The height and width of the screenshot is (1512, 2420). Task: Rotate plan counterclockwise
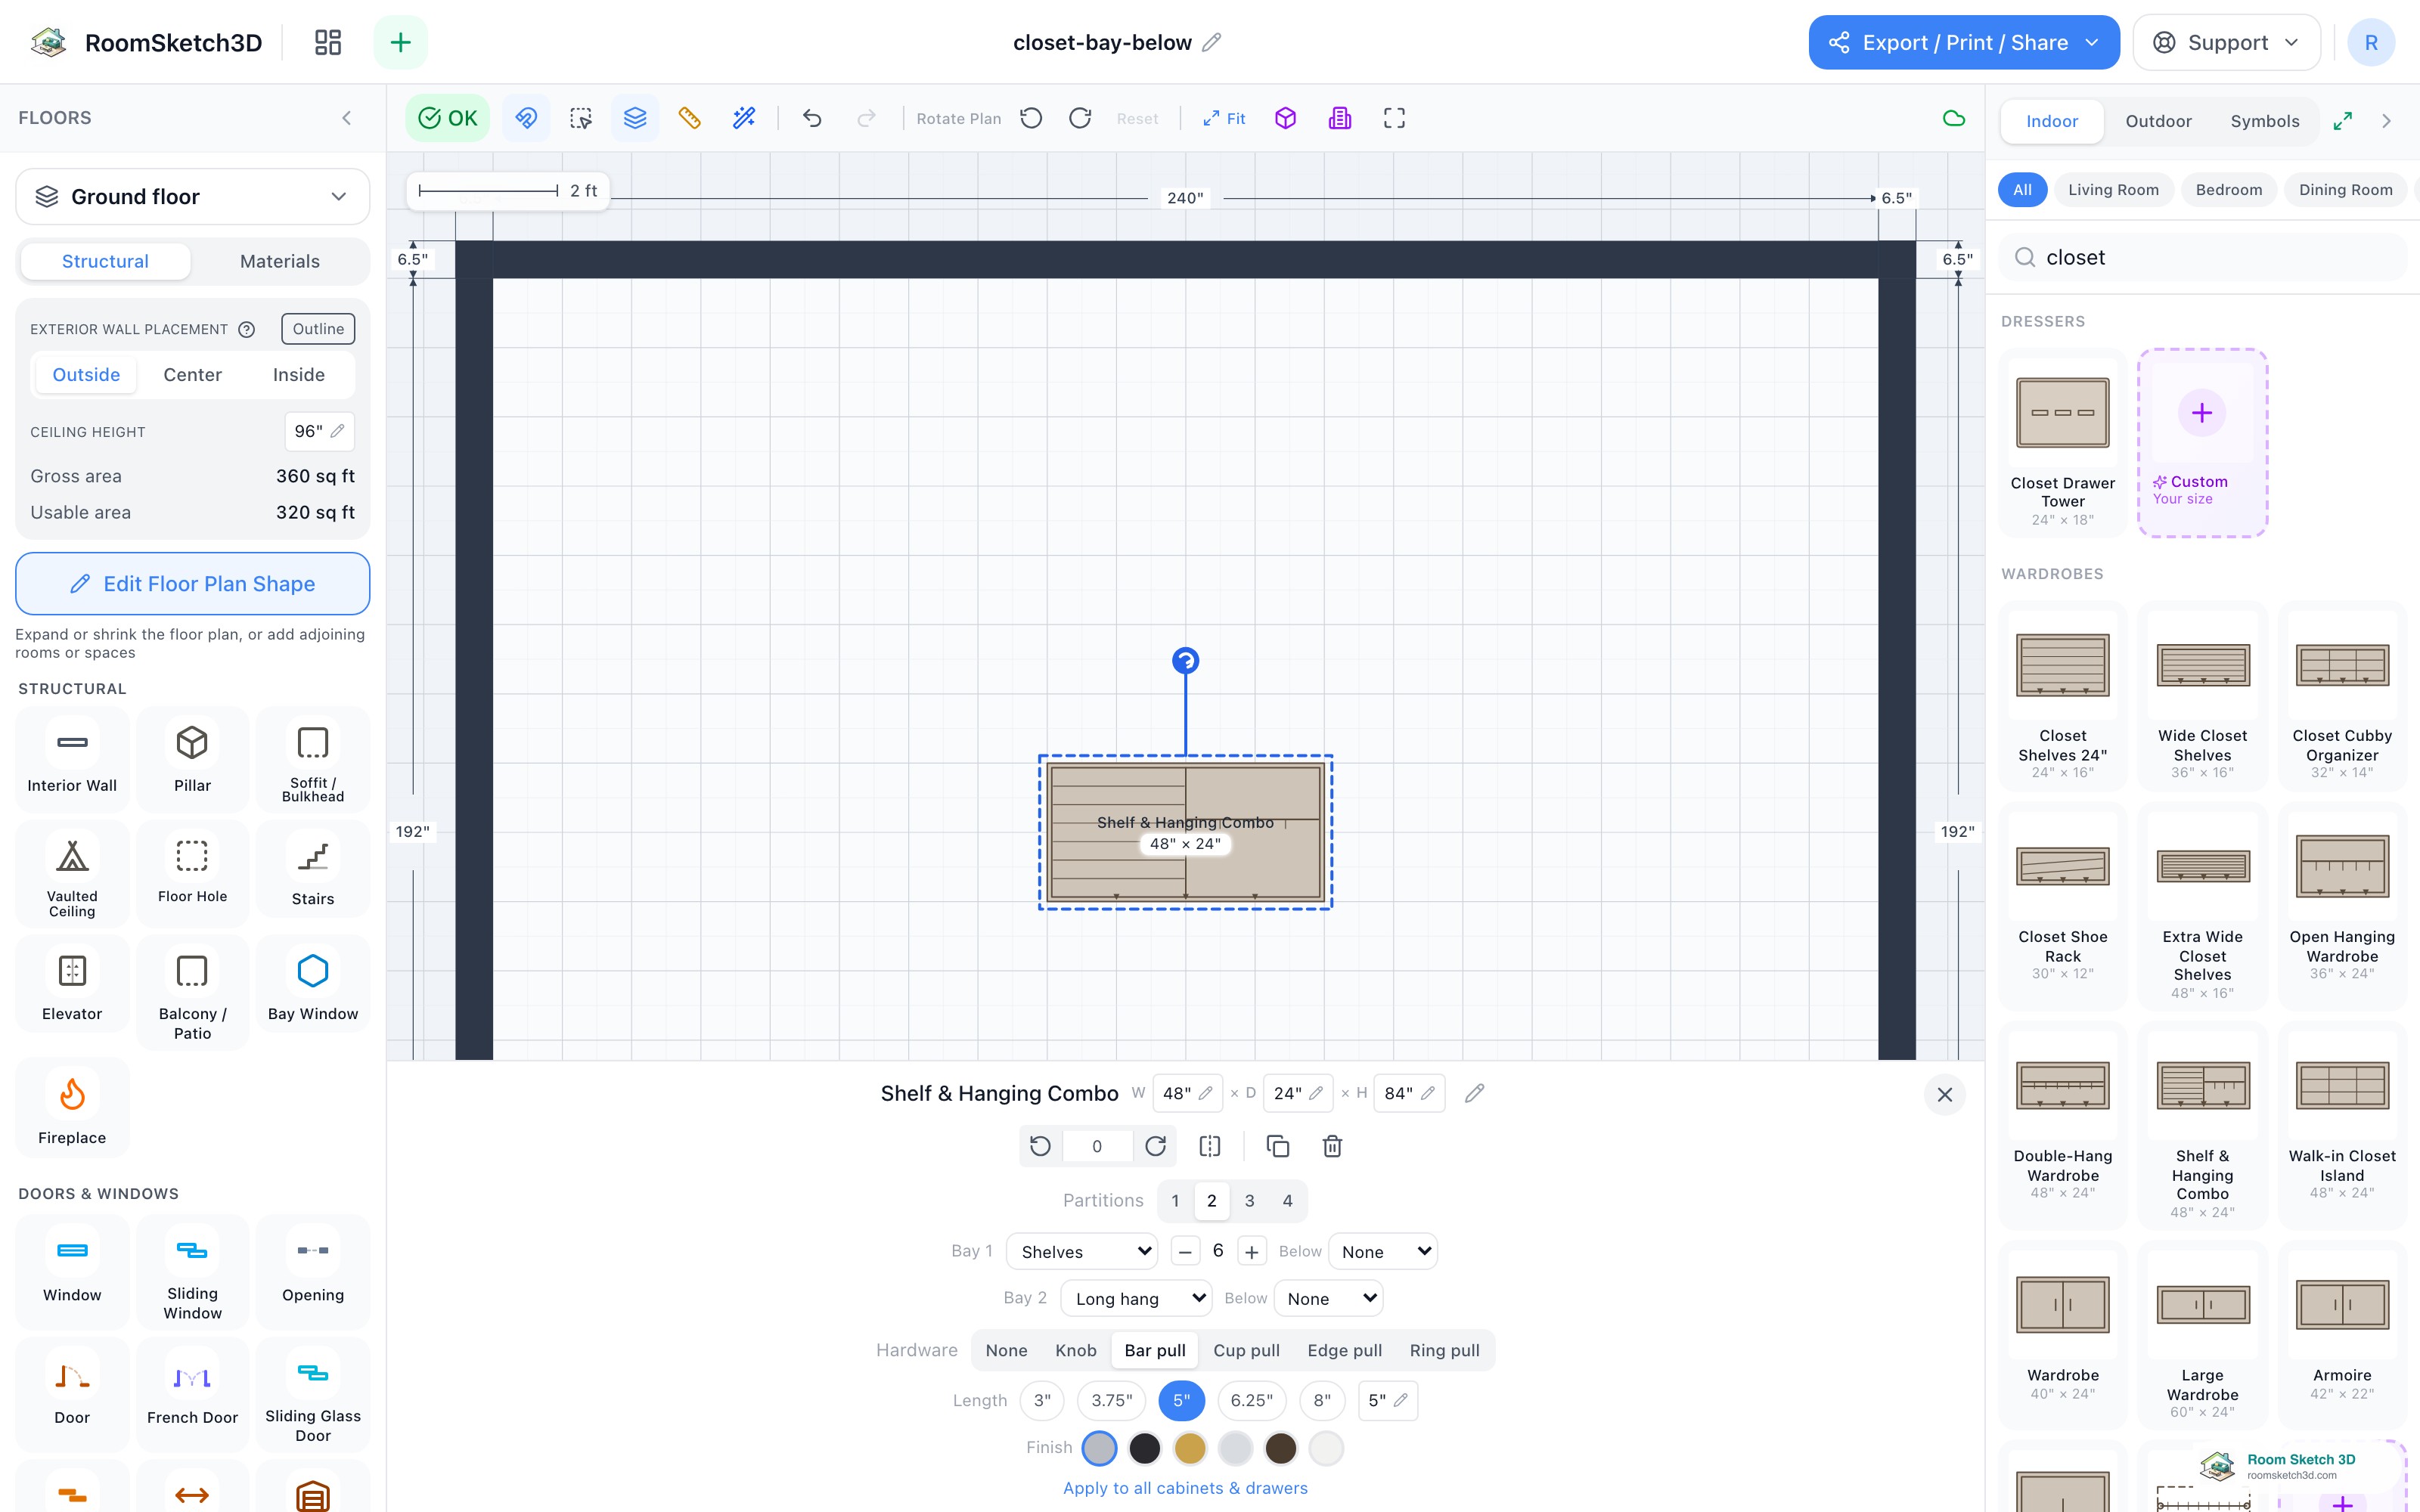1031,118
